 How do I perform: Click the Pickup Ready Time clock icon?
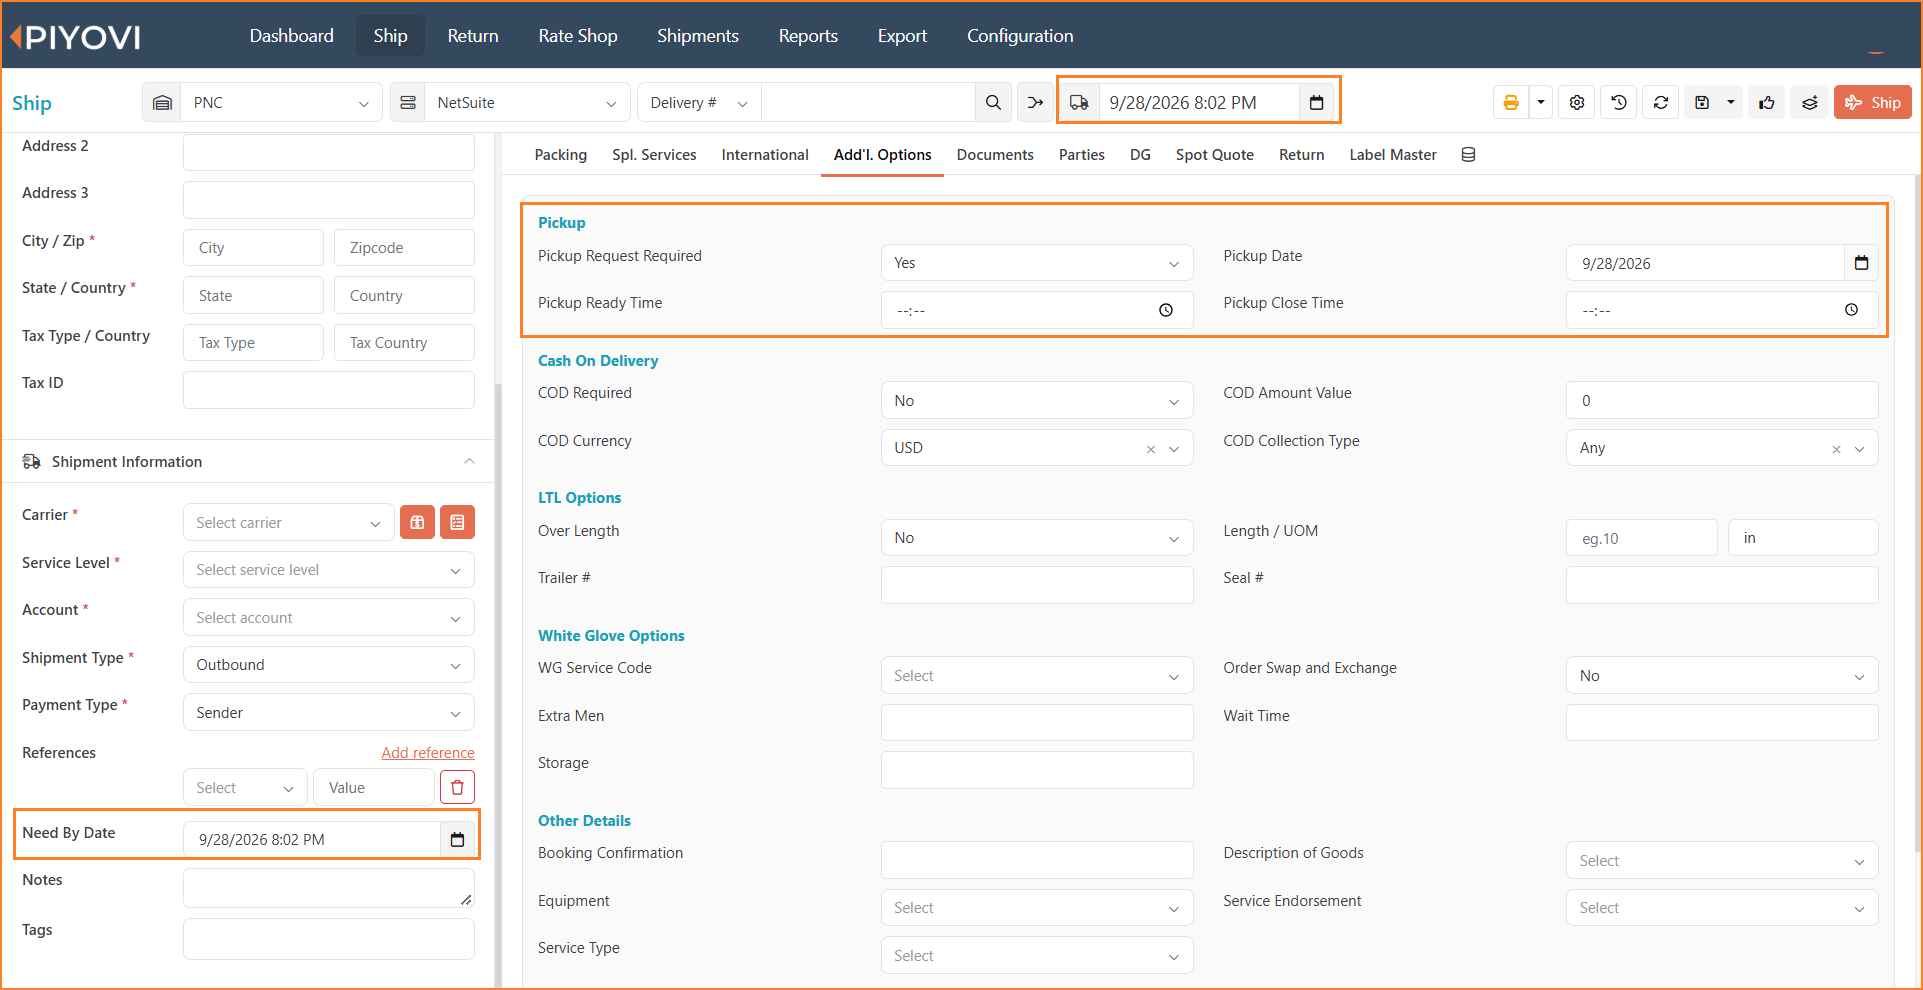pos(1166,310)
